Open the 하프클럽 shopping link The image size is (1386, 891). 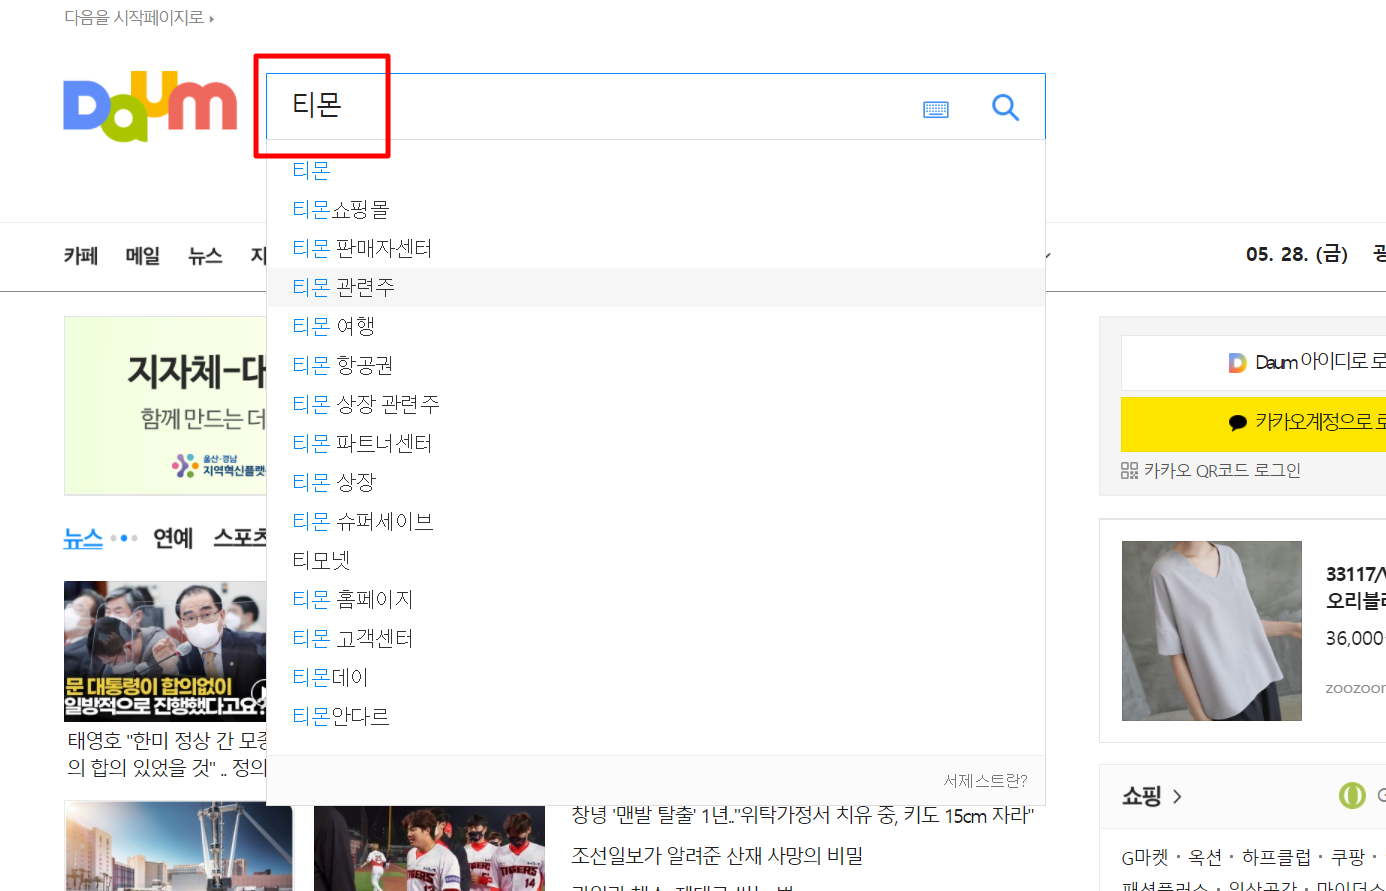(1277, 858)
